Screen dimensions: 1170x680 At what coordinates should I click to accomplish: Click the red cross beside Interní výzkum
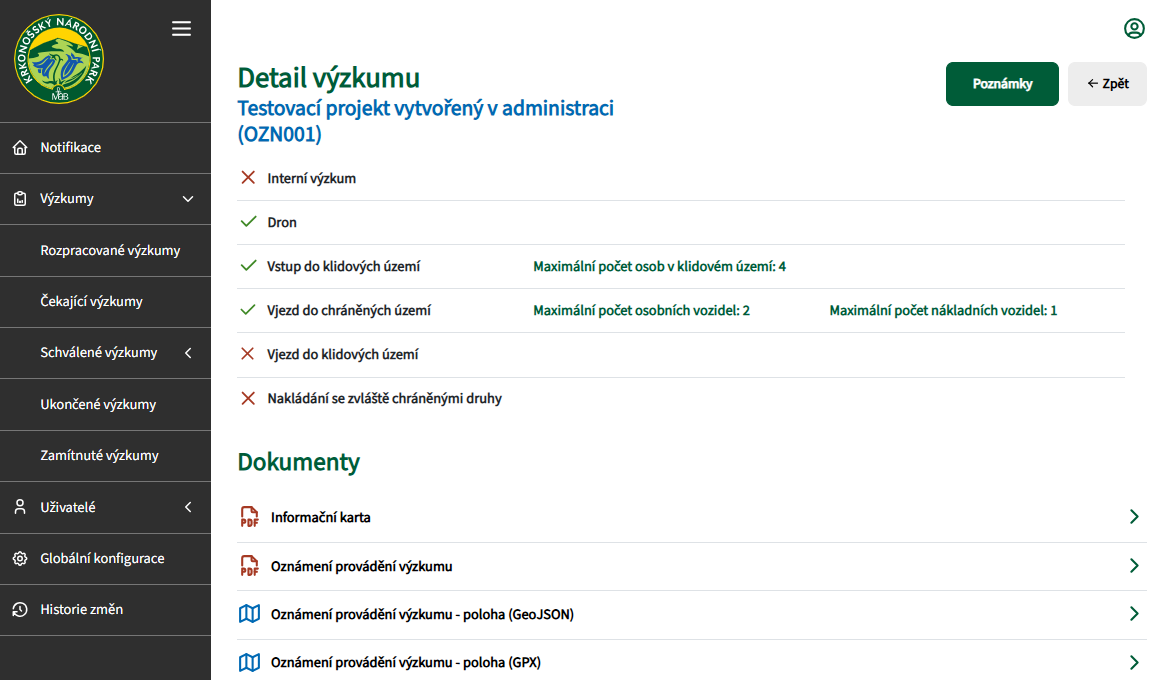point(249,178)
